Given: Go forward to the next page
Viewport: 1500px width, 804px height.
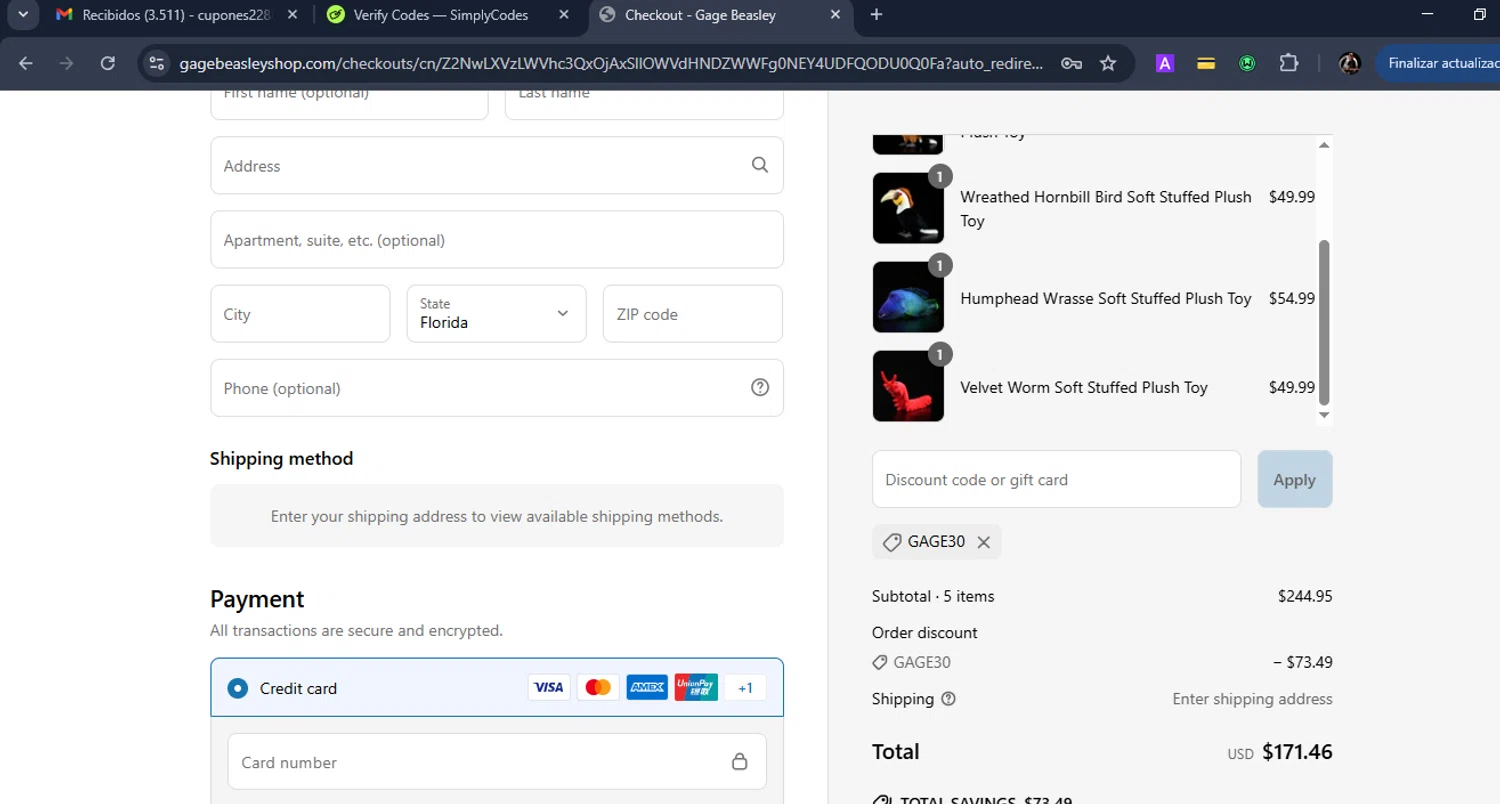Looking at the screenshot, I should tap(67, 63).
